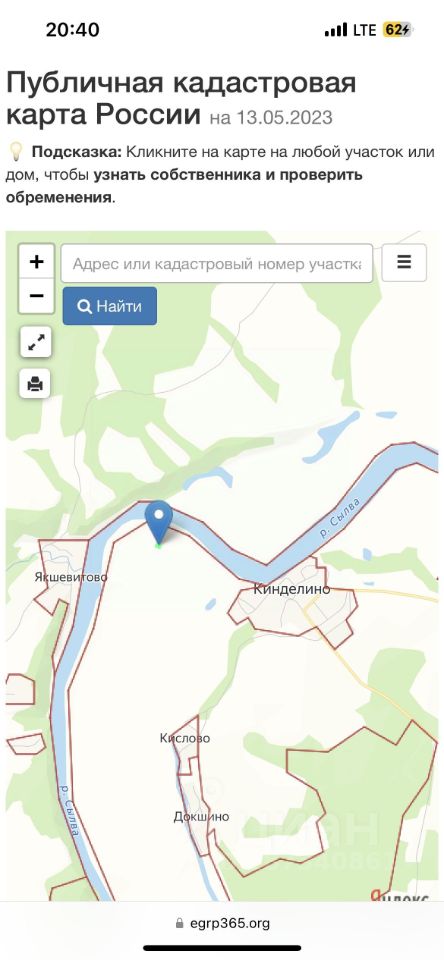Open fullscreen map view with arrows icon
Image resolution: width=444 pixels, height=960 pixels.
pos(35,343)
